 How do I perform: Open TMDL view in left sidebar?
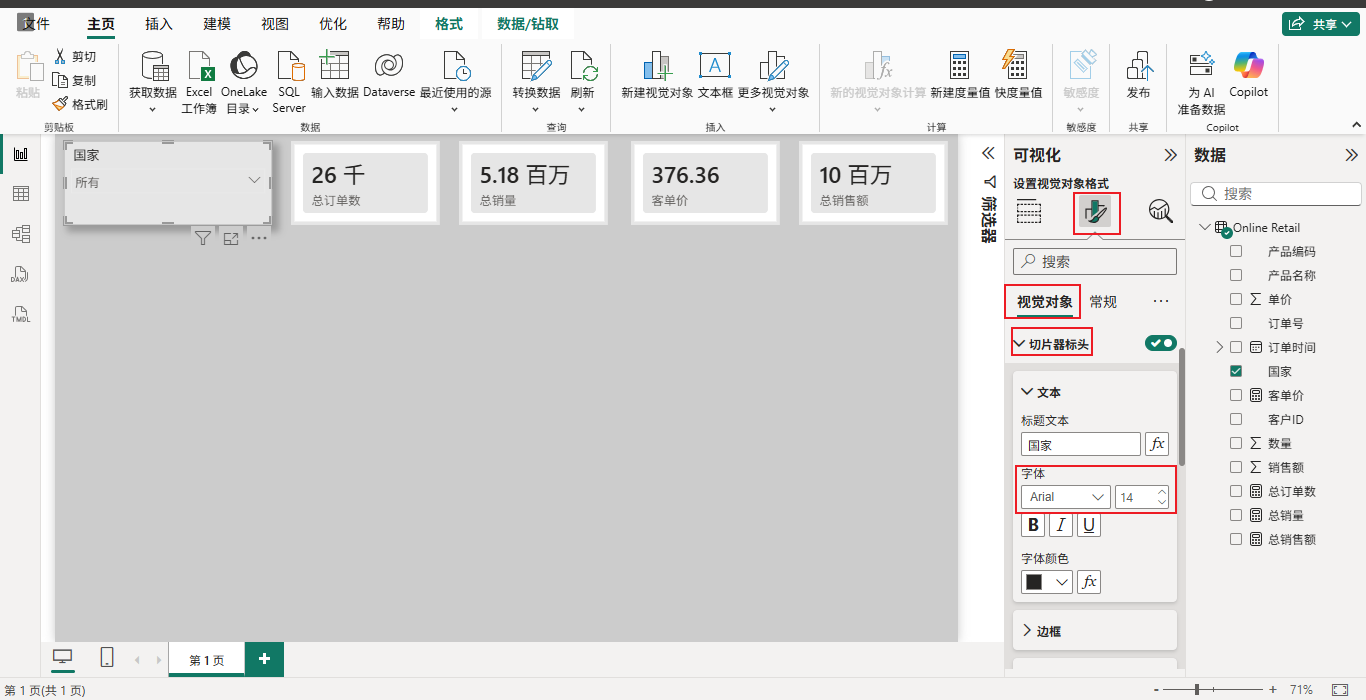click(x=21, y=314)
